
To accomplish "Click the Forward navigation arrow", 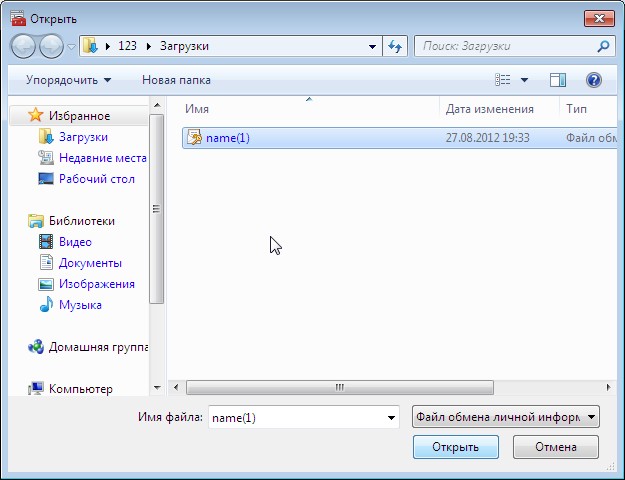I will coord(51,46).
